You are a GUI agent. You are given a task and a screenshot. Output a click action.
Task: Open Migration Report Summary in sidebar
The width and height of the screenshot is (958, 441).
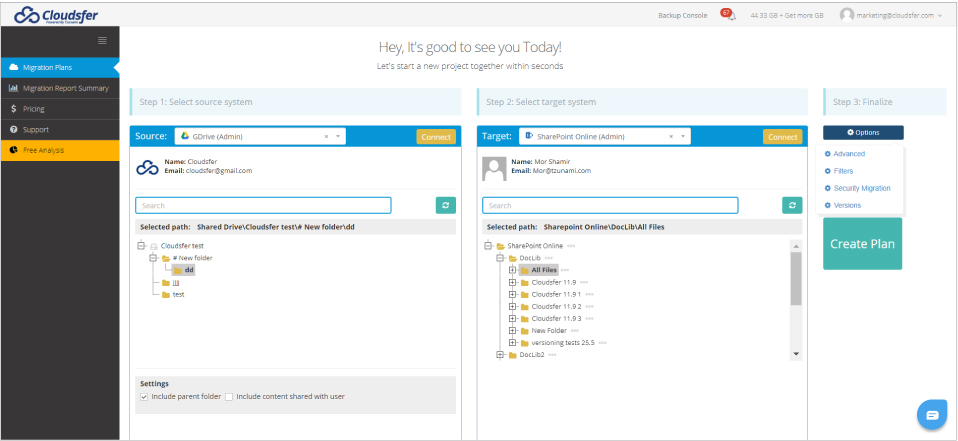point(59,88)
